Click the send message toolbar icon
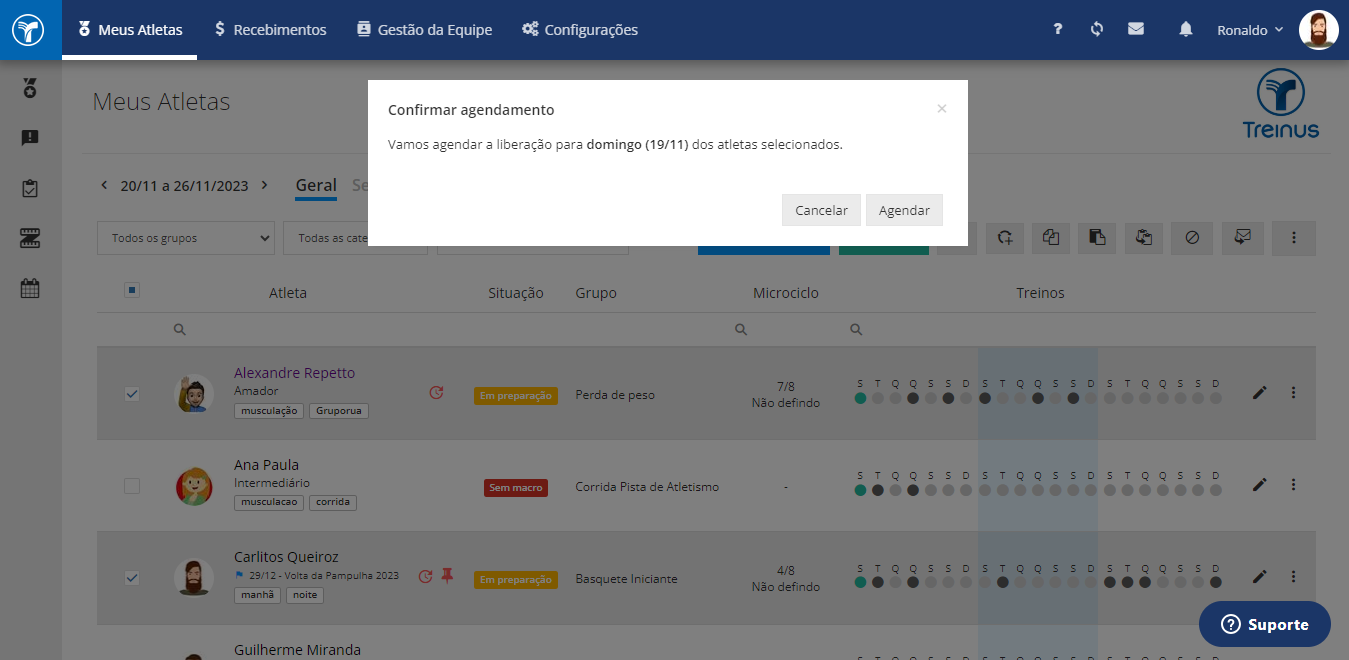 pyautogui.click(x=1243, y=238)
